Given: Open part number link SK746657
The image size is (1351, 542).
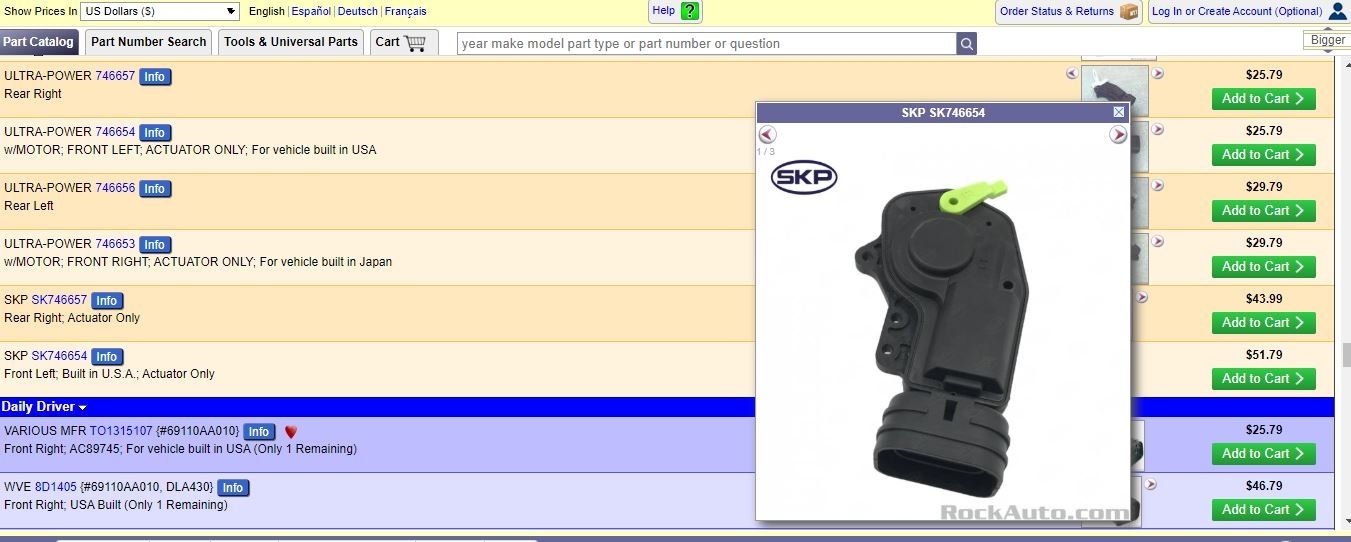Looking at the screenshot, I should tap(59, 300).
